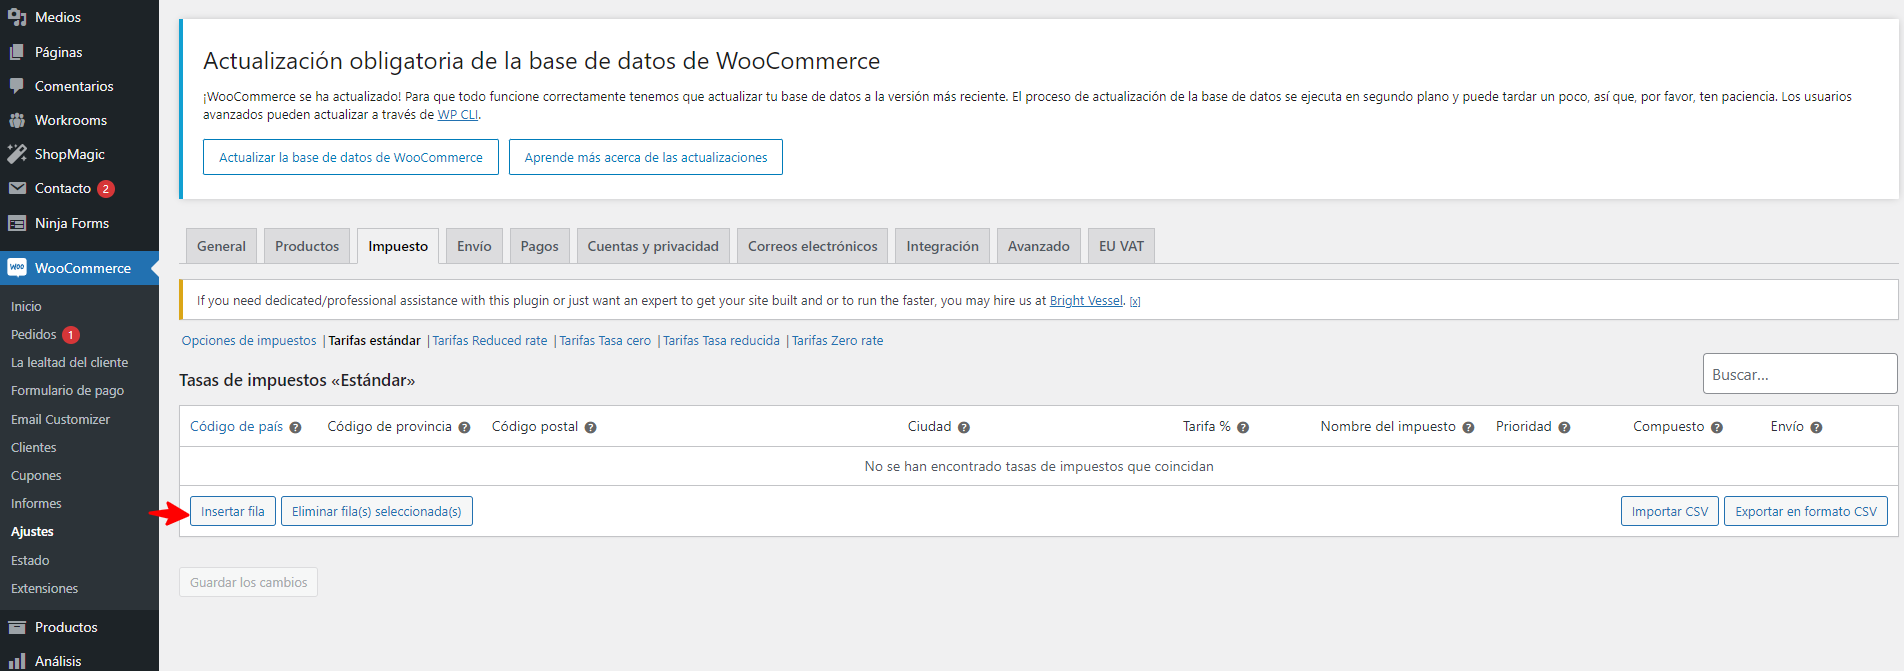The image size is (1904, 671).
Task: Click help icon beside Código de país
Action: [x=295, y=427]
